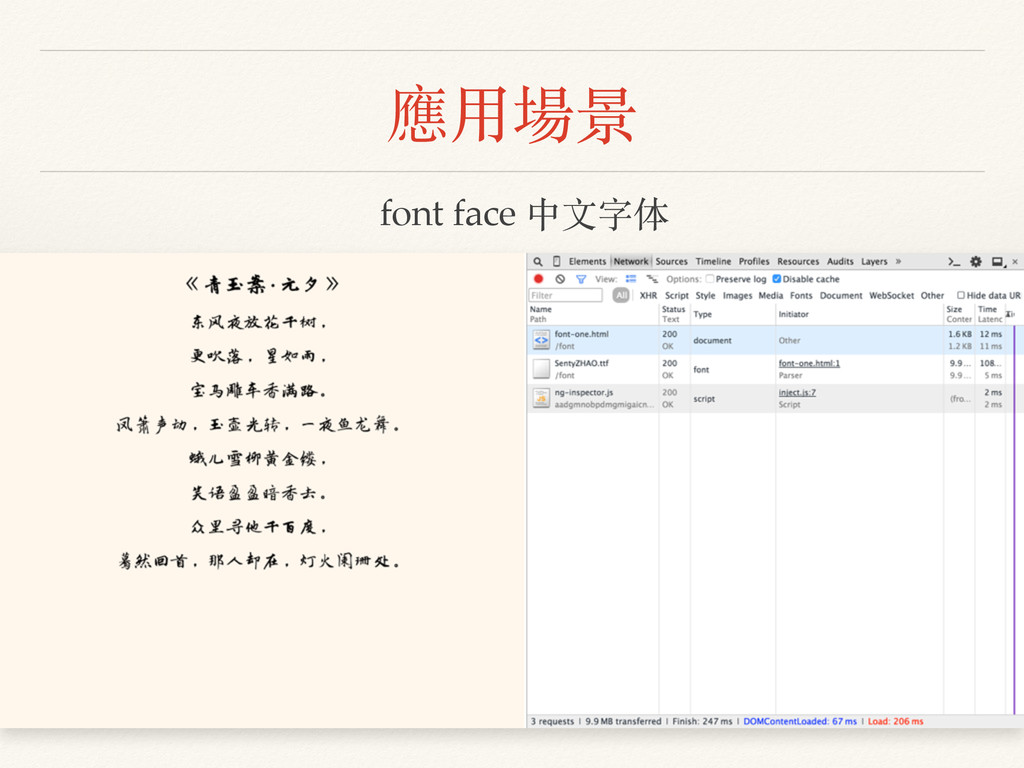The height and width of the screenshot is (768, 1024).
Task: Close DevTools with the X icon
Action: pyautogui.click(x=1015, y=261)
